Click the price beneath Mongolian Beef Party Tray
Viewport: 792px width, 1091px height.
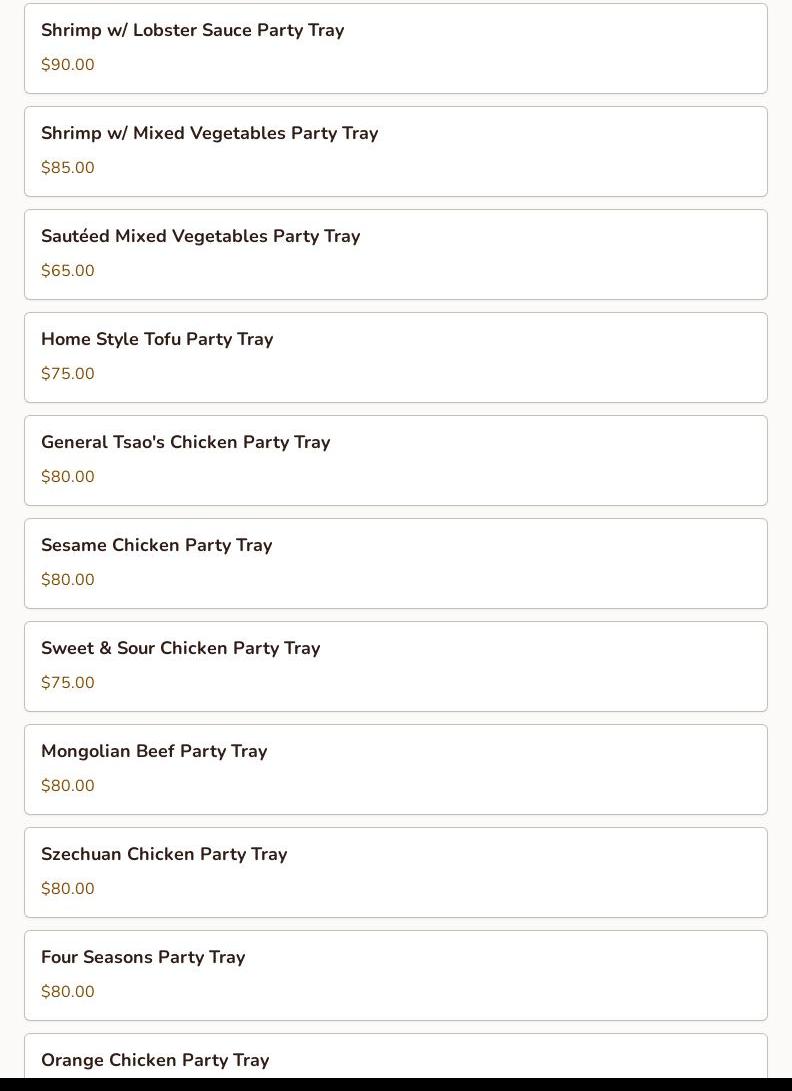68,786
